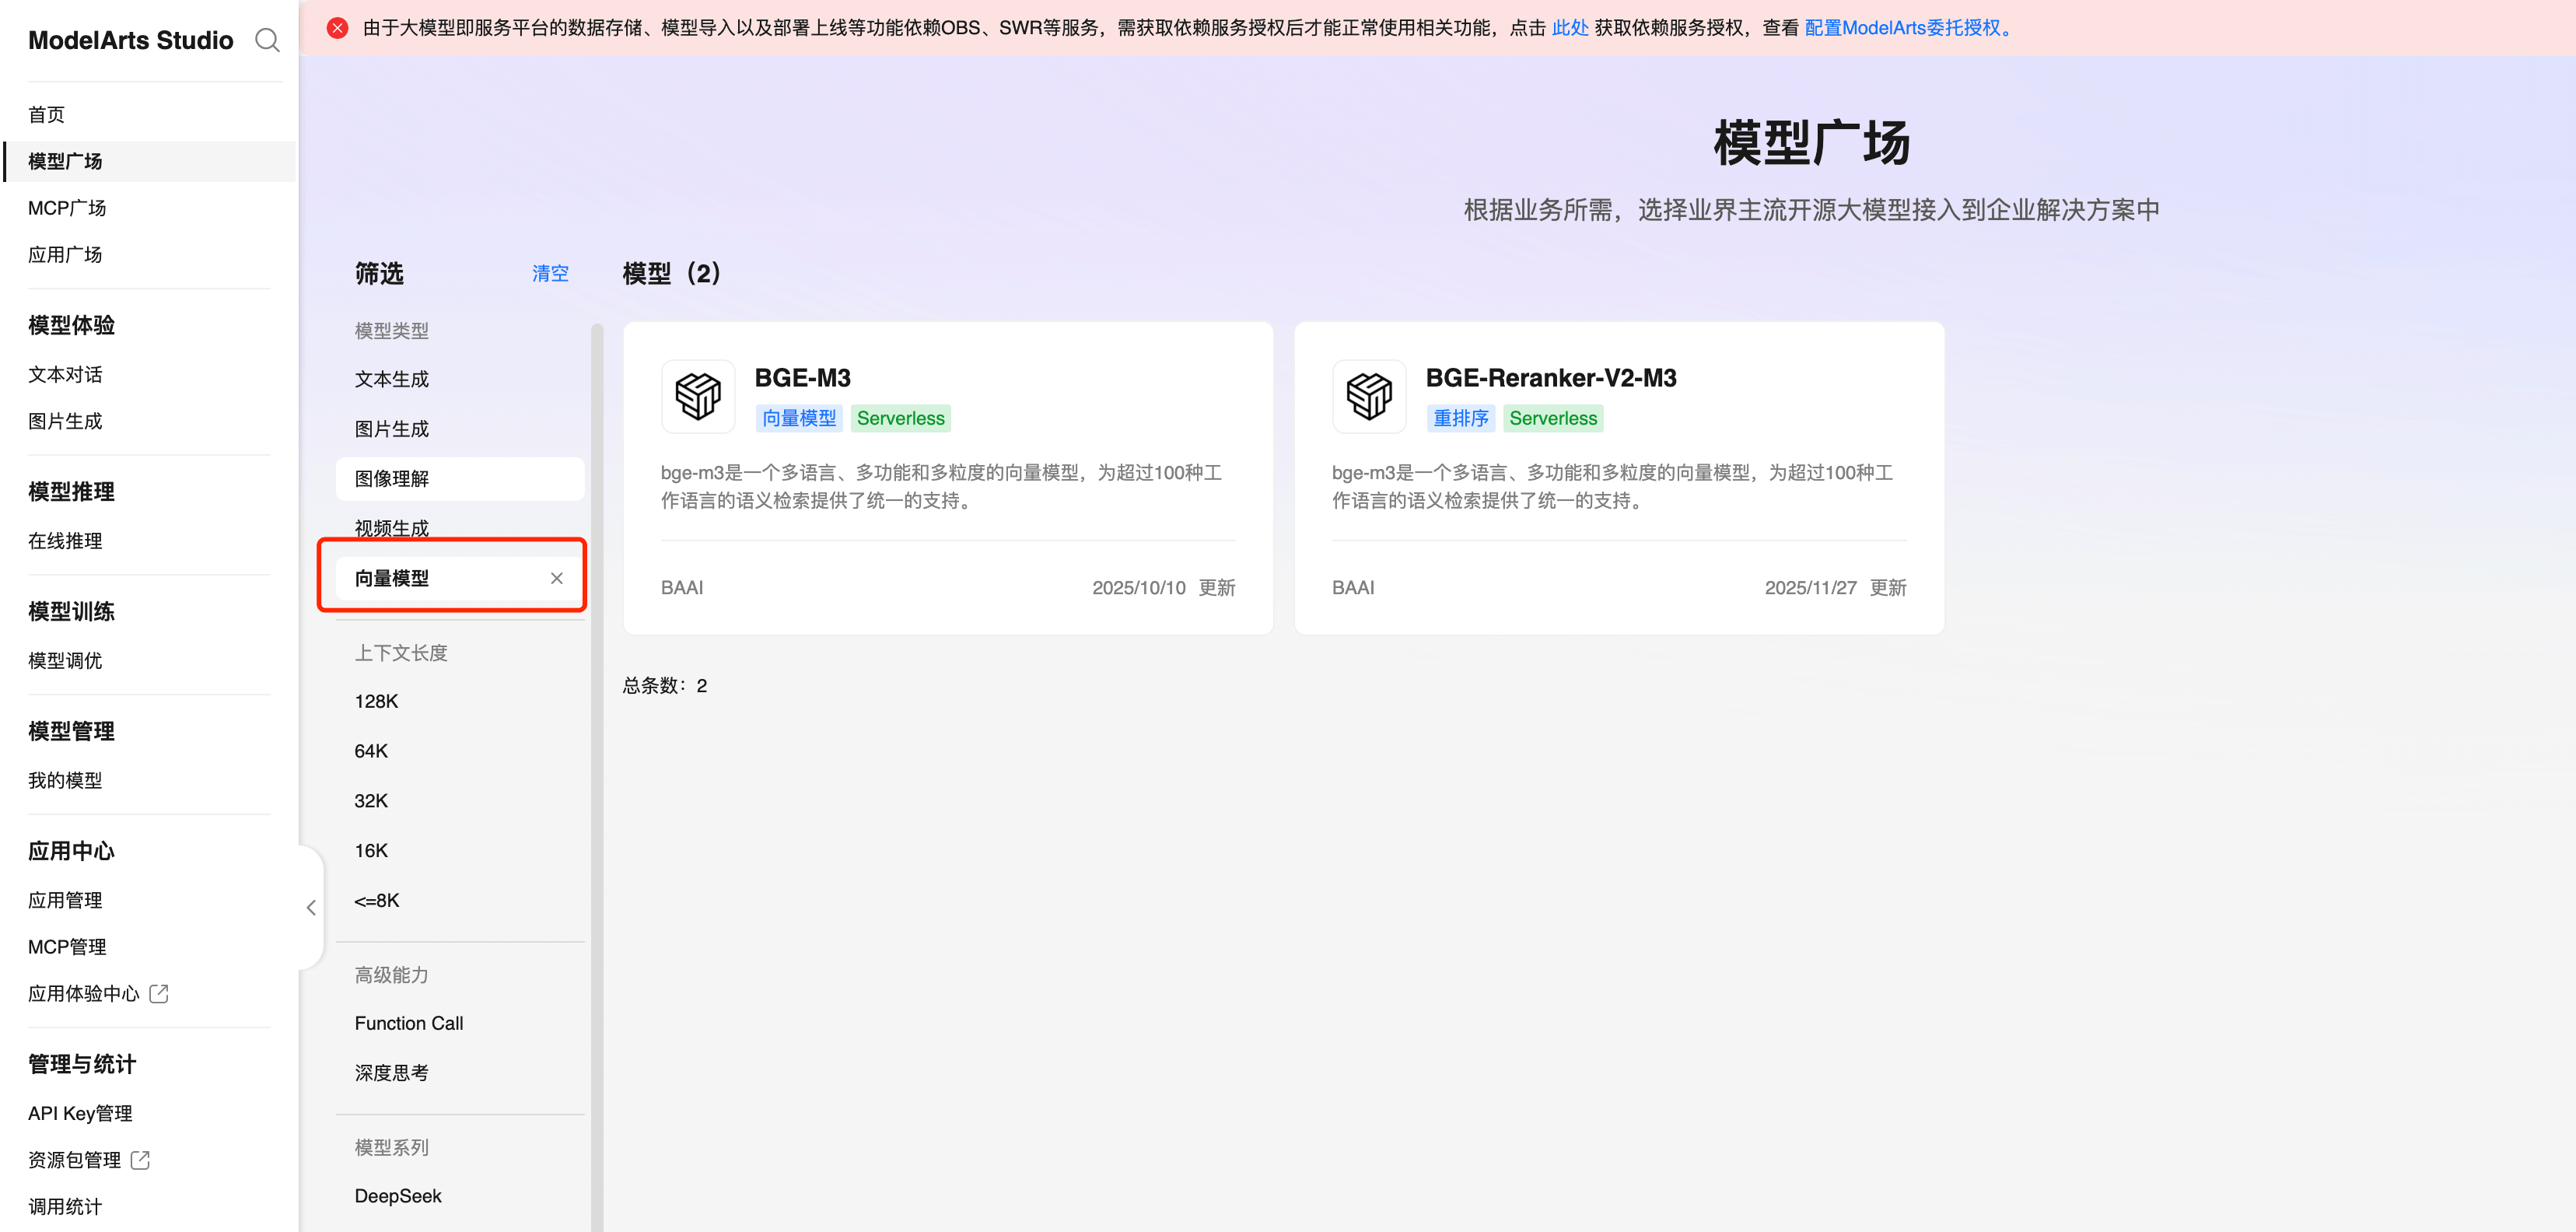
Task: Toggle the 文本生成 model type filter
Action: (x=391, y=379)
